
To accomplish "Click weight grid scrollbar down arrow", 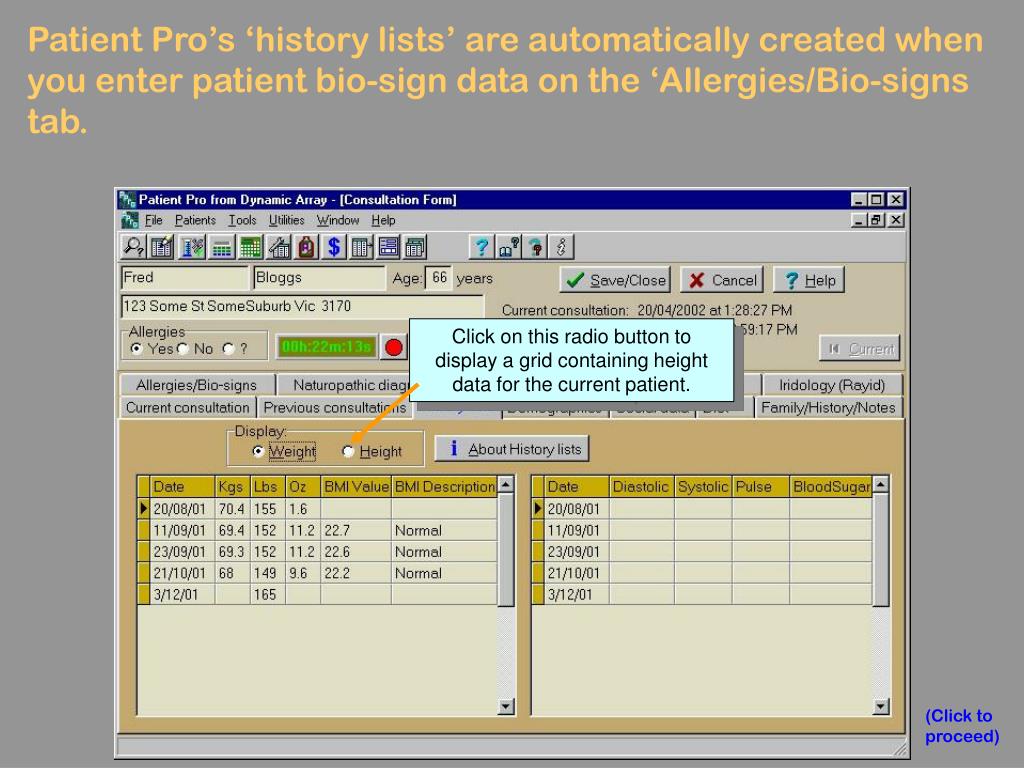I will (505, 706).
